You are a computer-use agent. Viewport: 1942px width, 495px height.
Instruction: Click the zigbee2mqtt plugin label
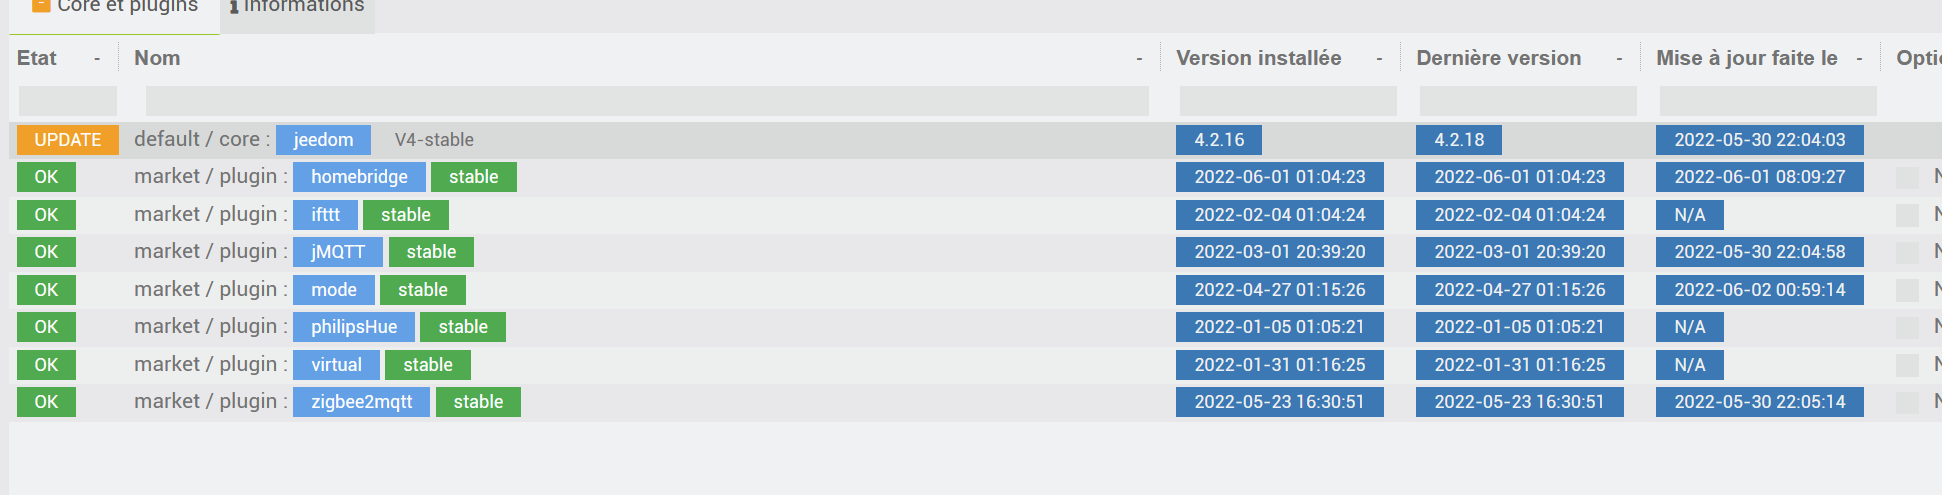click(361, 402)
